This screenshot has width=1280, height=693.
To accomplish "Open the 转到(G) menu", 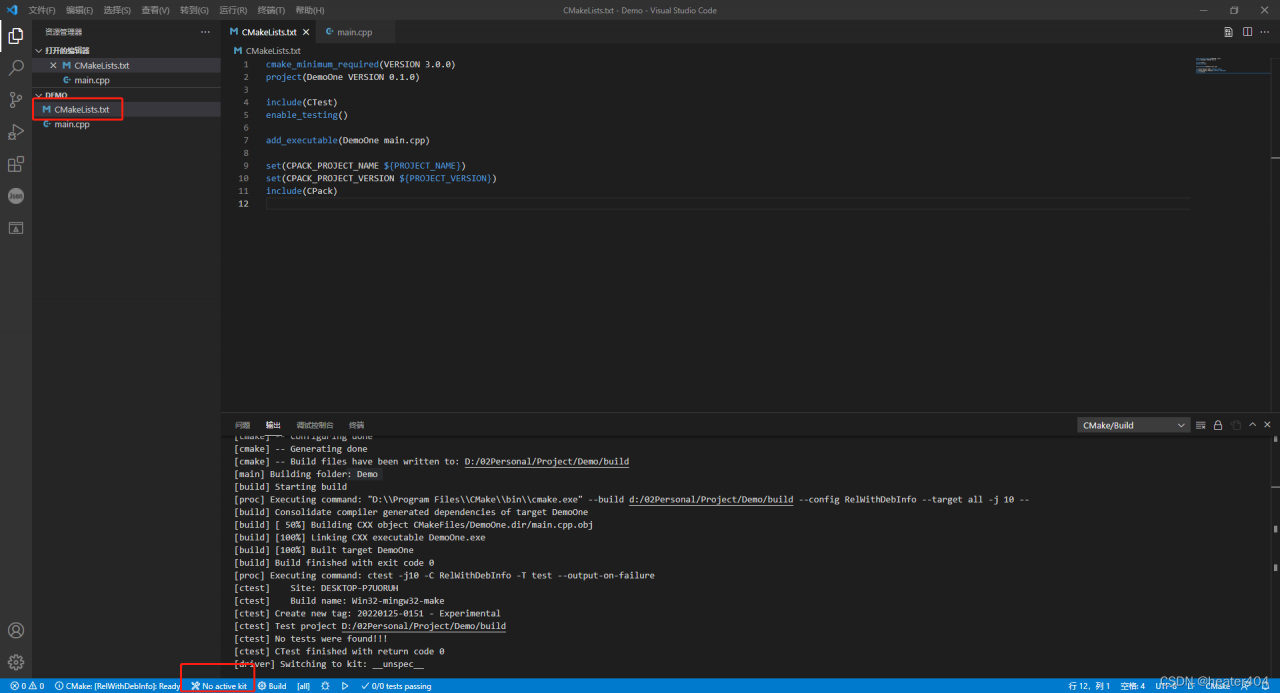I will tap(194, 10).
